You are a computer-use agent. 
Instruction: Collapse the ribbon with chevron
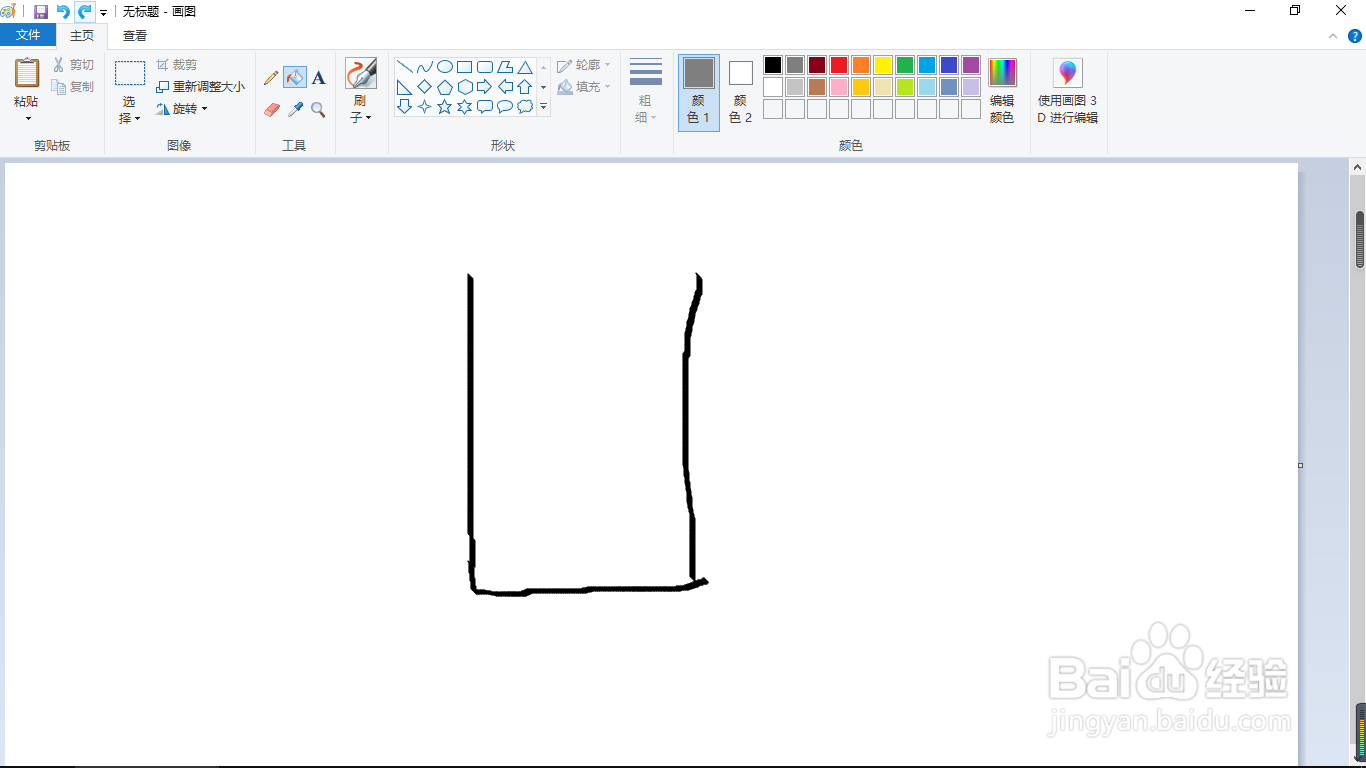pyautogui.click(x=1333, y=36)
